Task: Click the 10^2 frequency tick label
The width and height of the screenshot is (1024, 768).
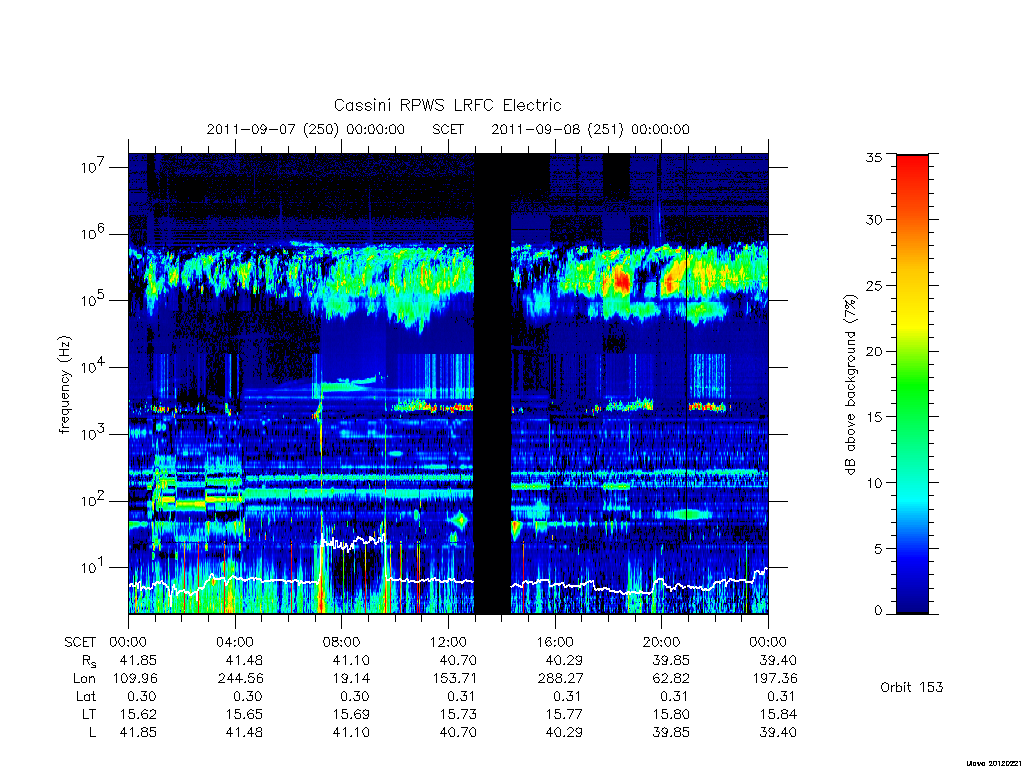Action: point(93,501)
